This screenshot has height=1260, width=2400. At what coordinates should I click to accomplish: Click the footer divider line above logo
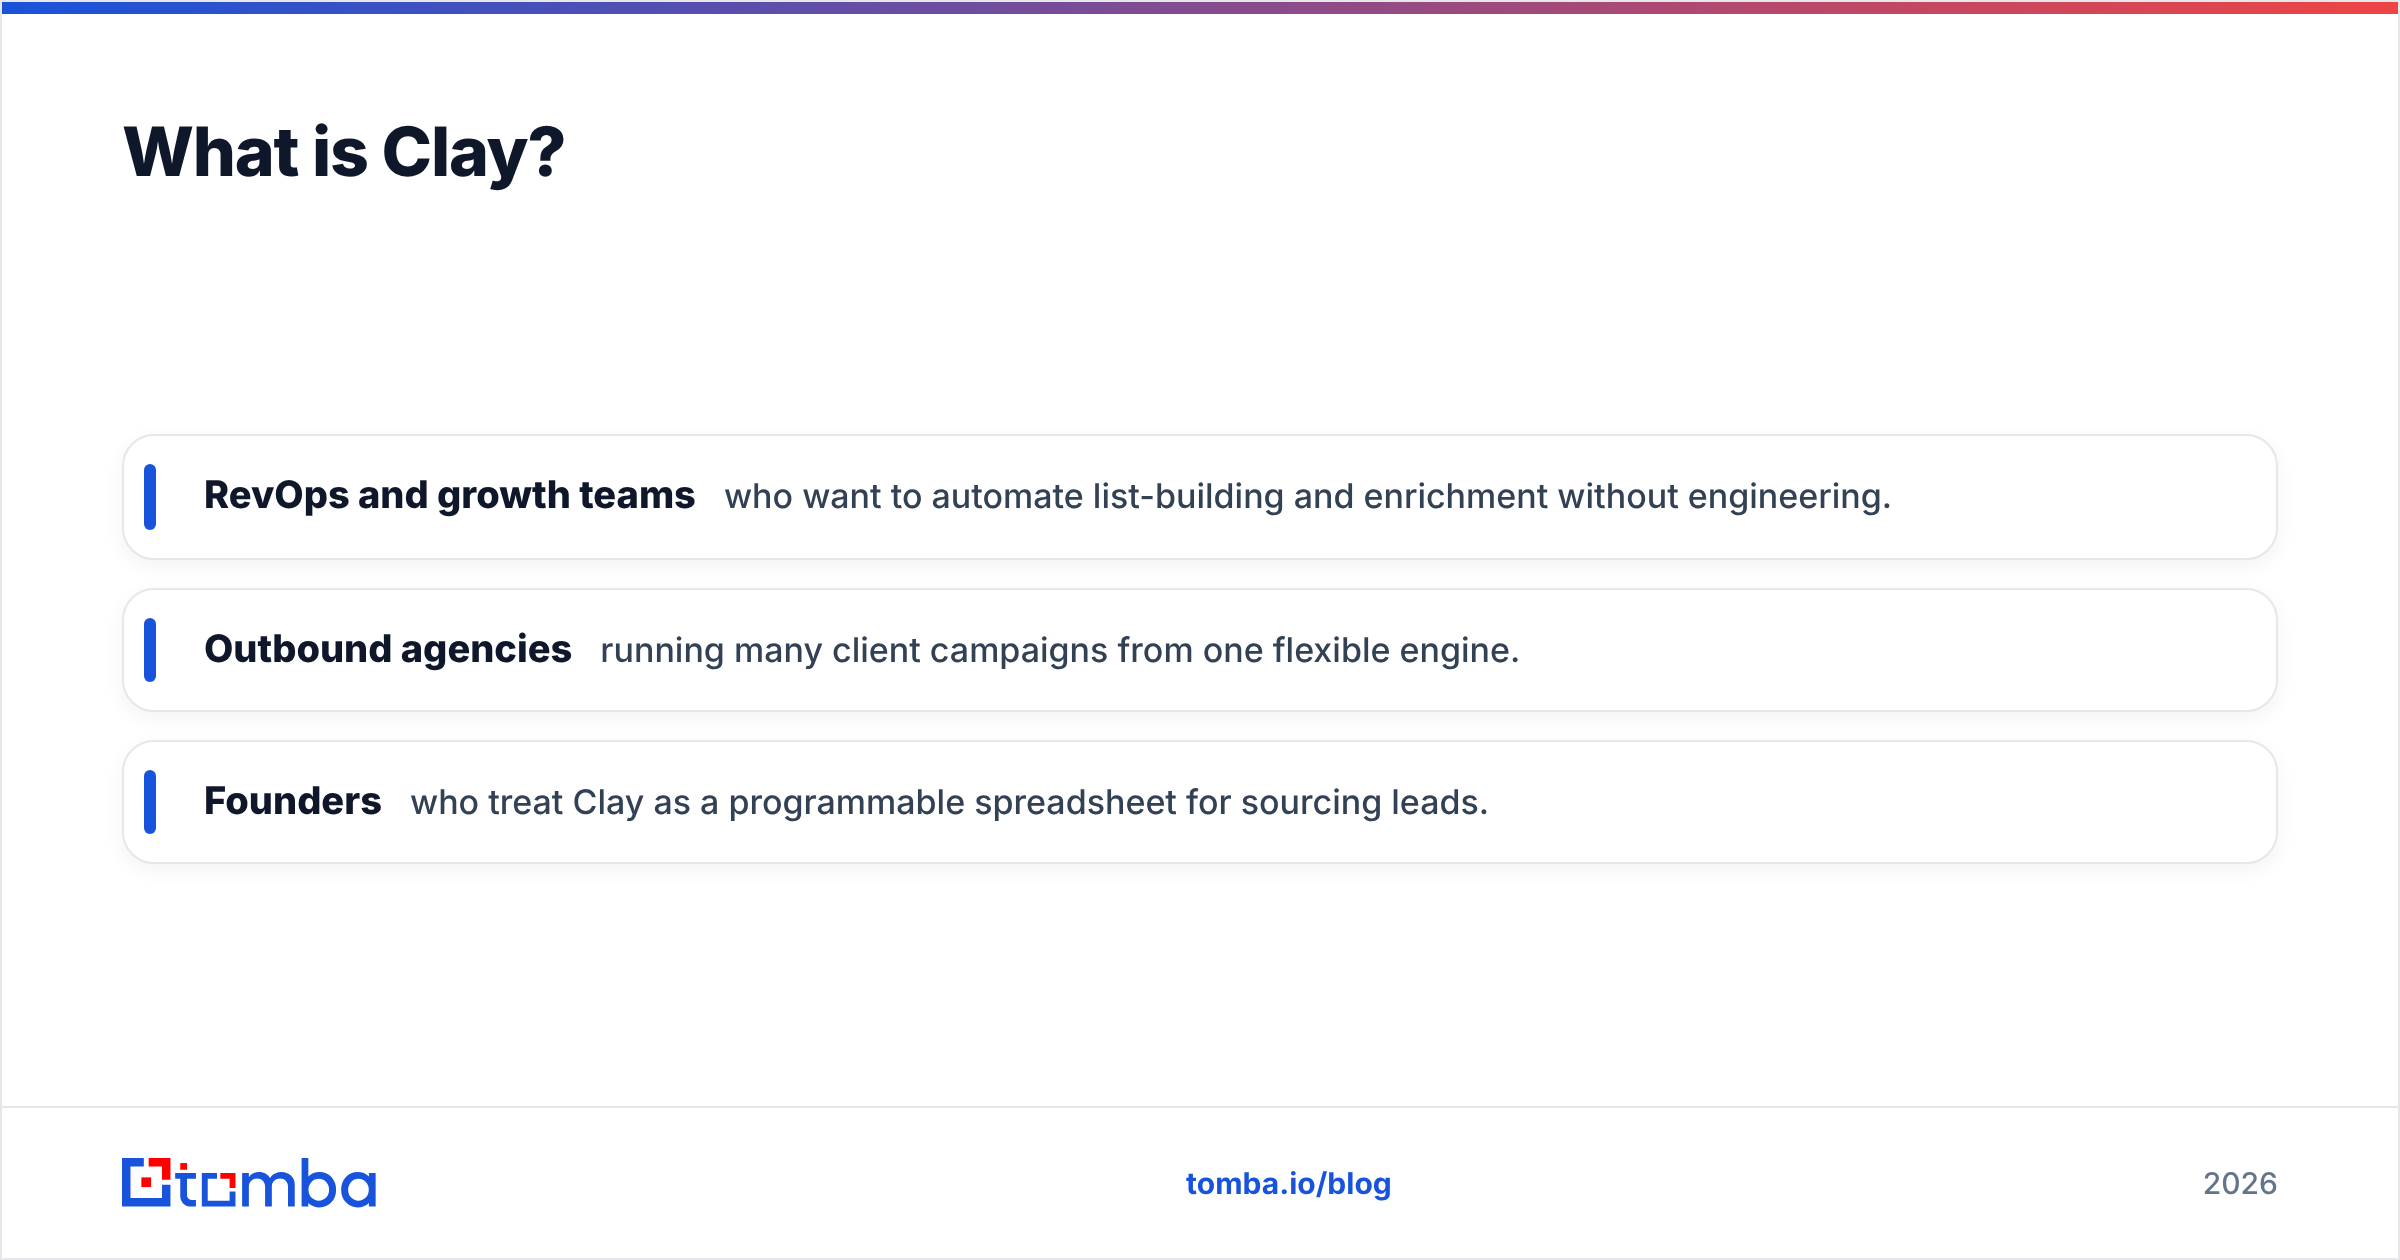click(x=1200, y=1107)
